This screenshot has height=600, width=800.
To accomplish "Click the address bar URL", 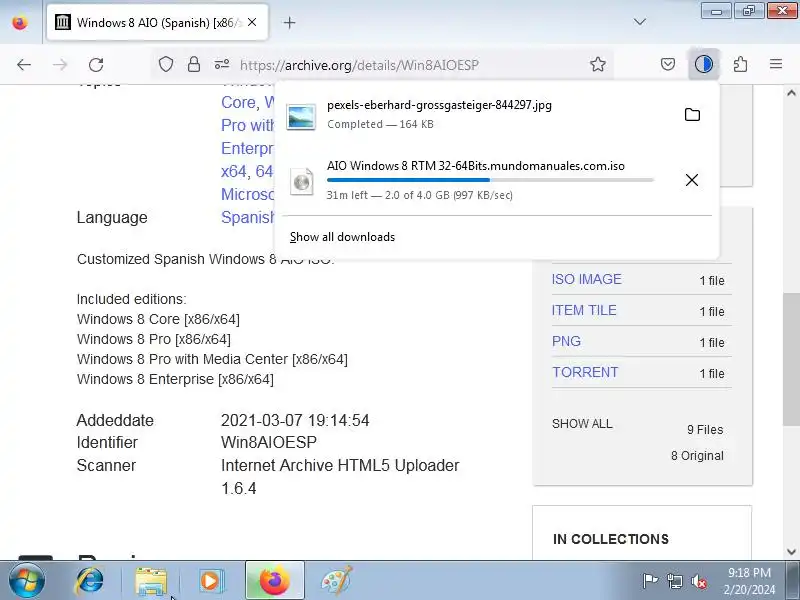I will click(359, 65).
